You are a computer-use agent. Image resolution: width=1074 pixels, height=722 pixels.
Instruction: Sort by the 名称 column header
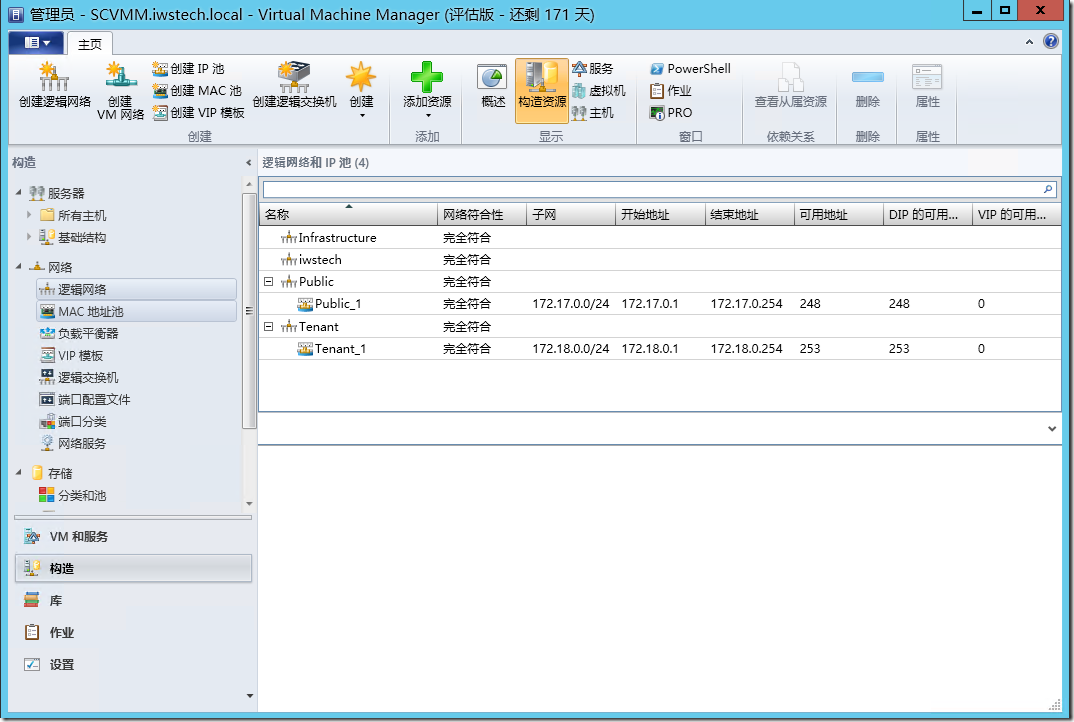[348, 214]
